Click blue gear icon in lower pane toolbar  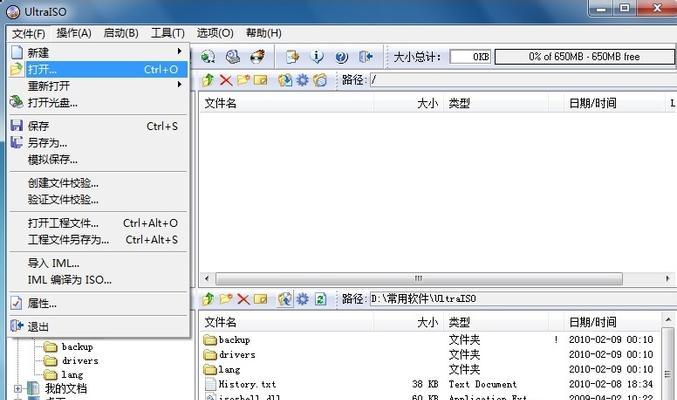pyautogui.click(x=303, y=299)
